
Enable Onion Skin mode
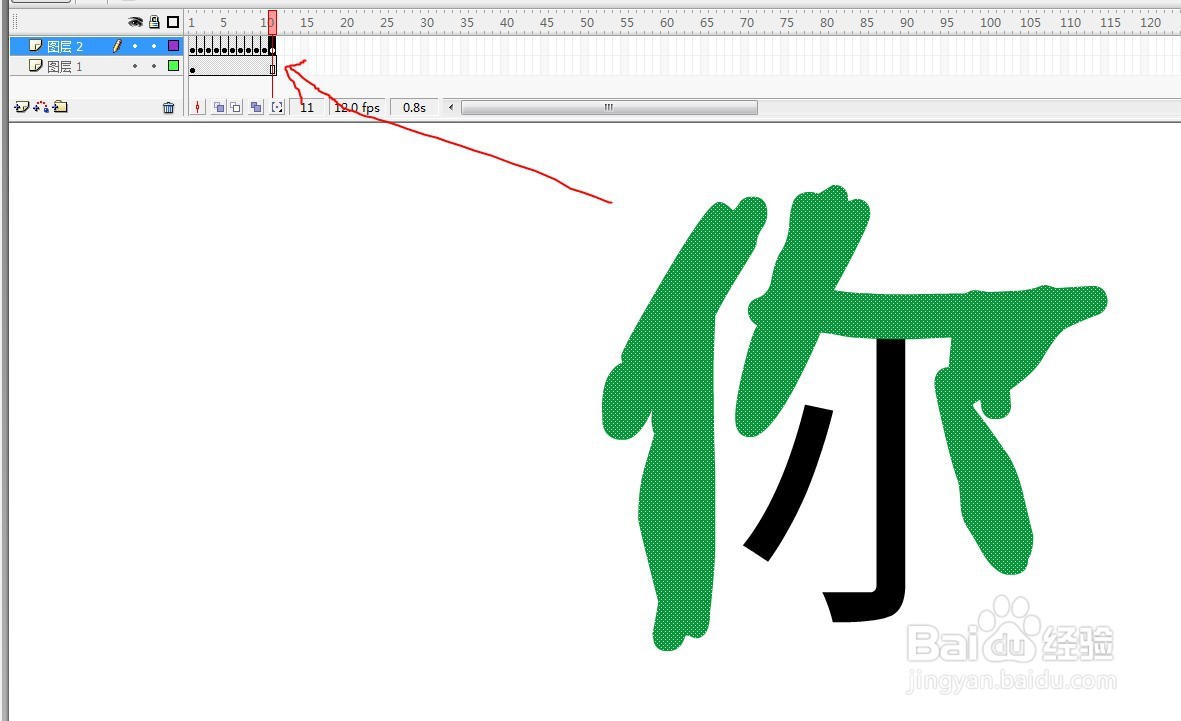pyautogui.click(x=219, y=106)
